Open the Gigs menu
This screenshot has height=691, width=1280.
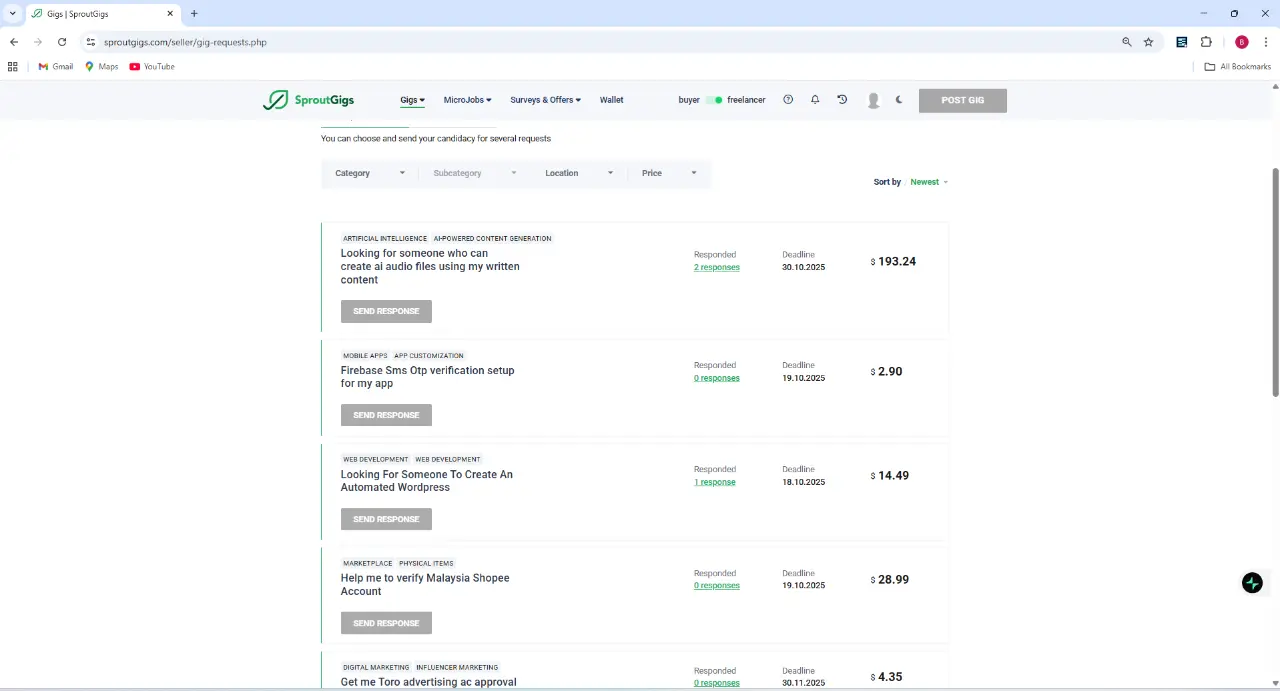click(412, 100)
